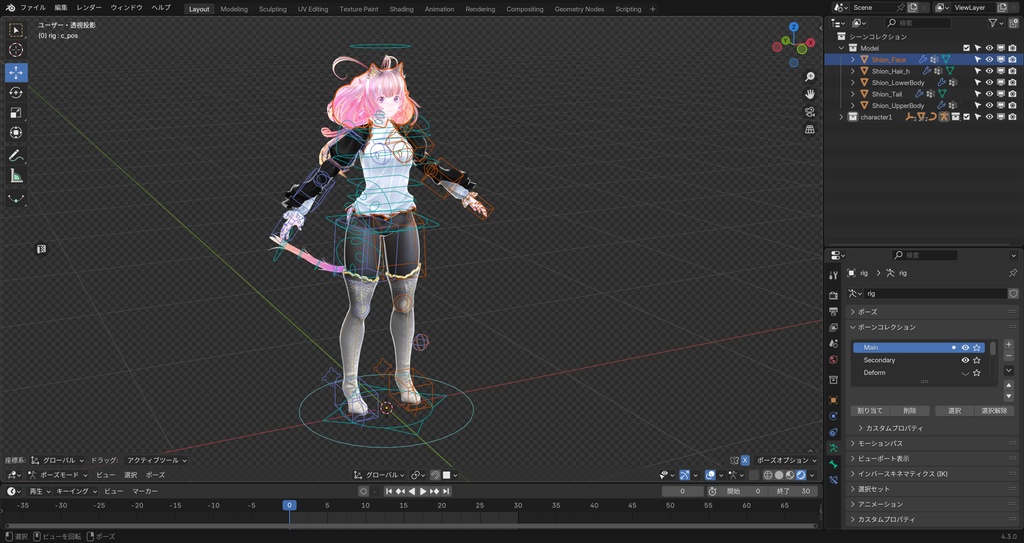
Task: Open the ポーズモード mode dropdown
Action: [x=57, y=475]
